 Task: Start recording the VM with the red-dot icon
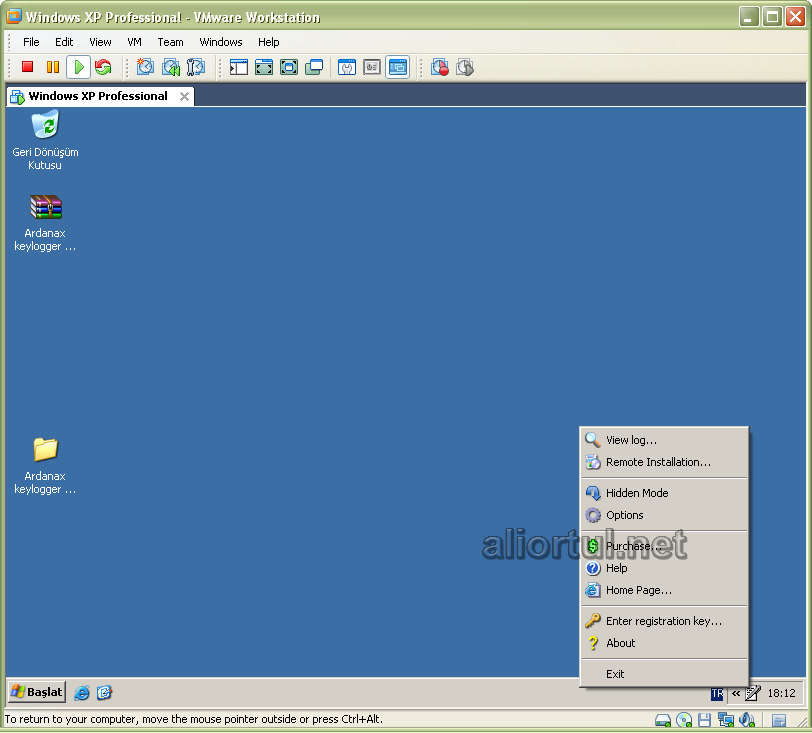440,67
